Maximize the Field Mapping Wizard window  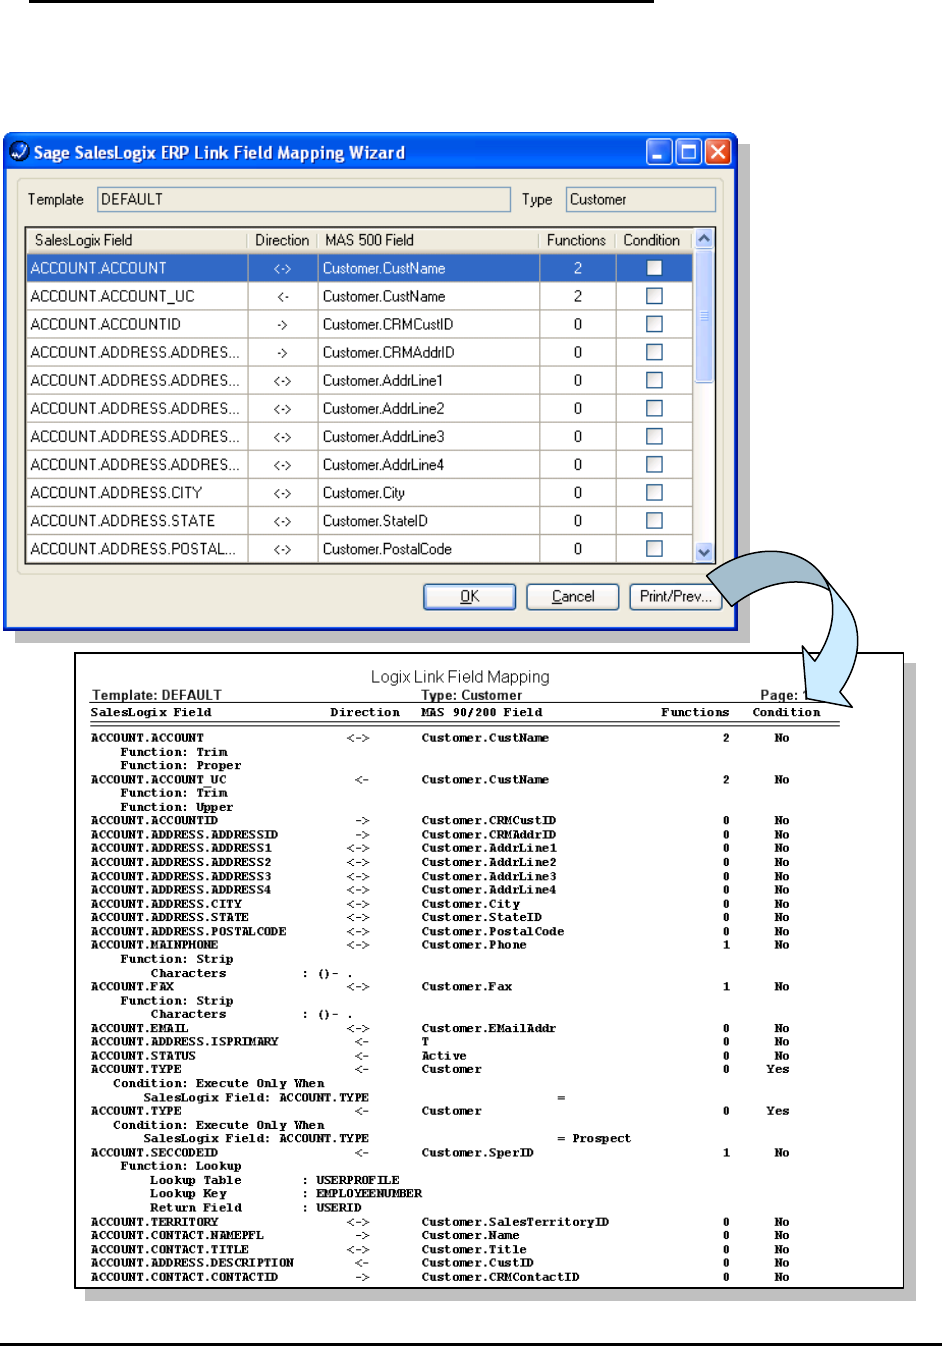(x=688, y=152)
